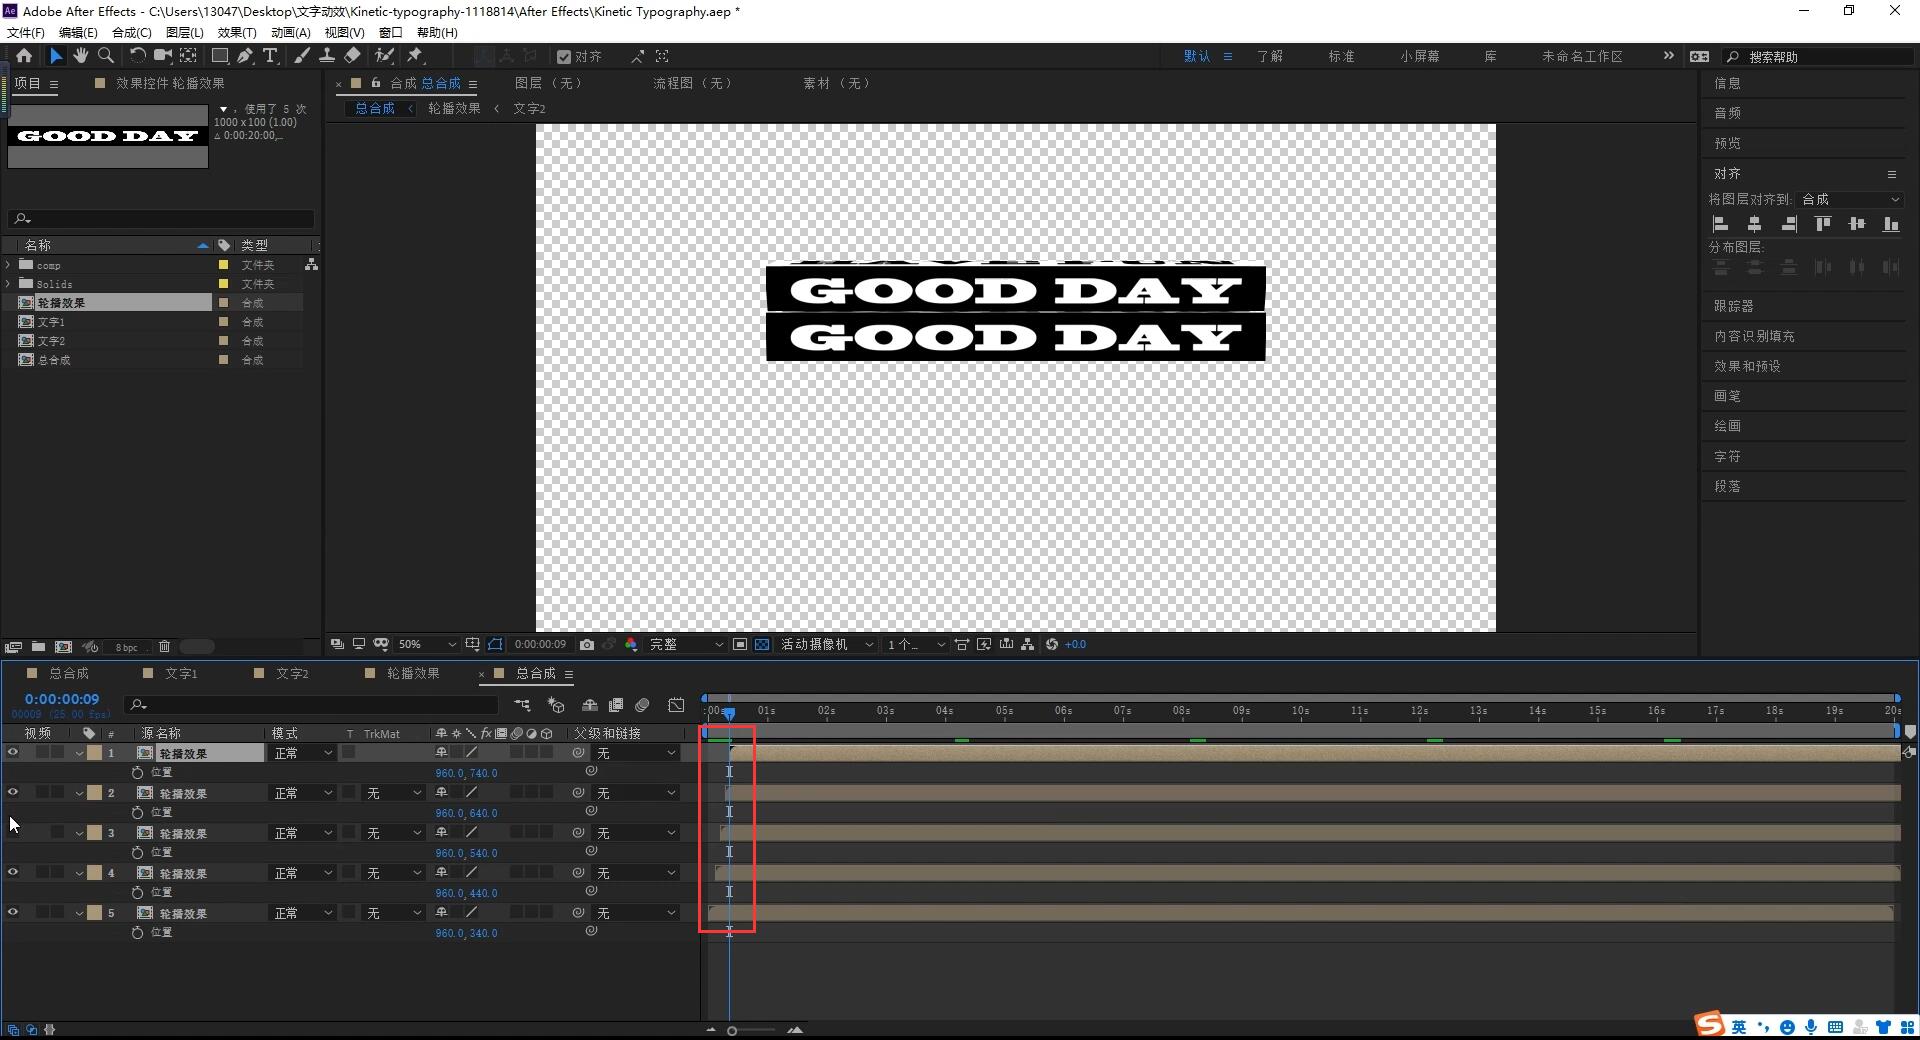Image resolution: width=1920 pixels, height=1040 pixels.
Task: Click the 轮播效果 breadcrumb in viewer
Action: (454, 108)
